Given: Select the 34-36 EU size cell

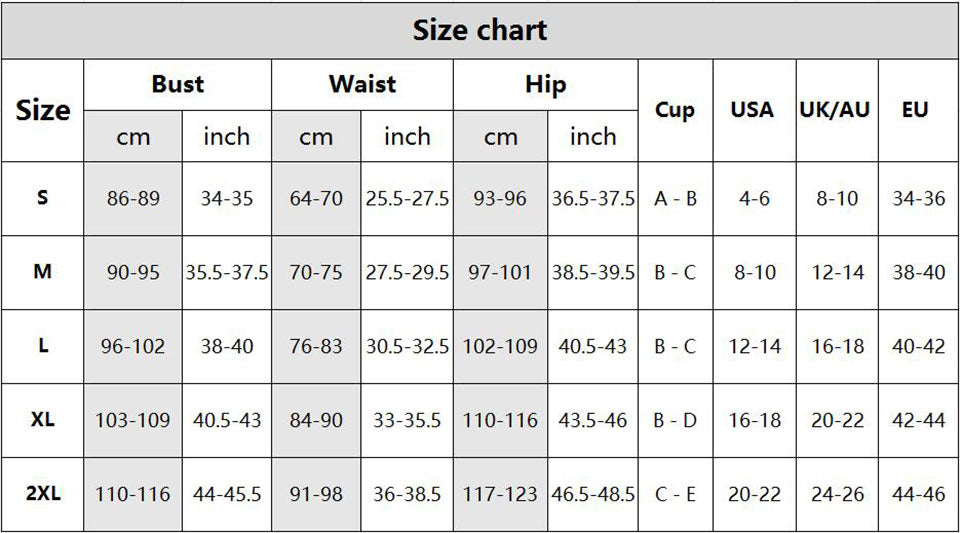Looking at the screenshot, I should coord(918,198).
